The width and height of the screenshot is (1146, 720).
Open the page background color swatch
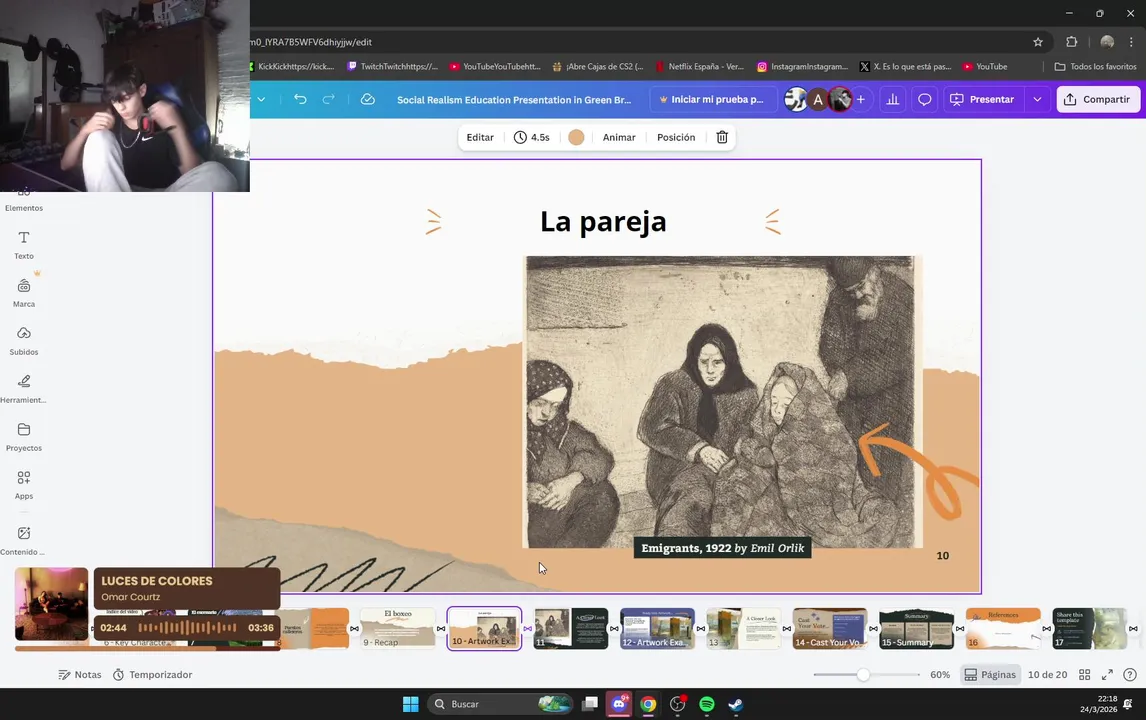click(576, 137)
